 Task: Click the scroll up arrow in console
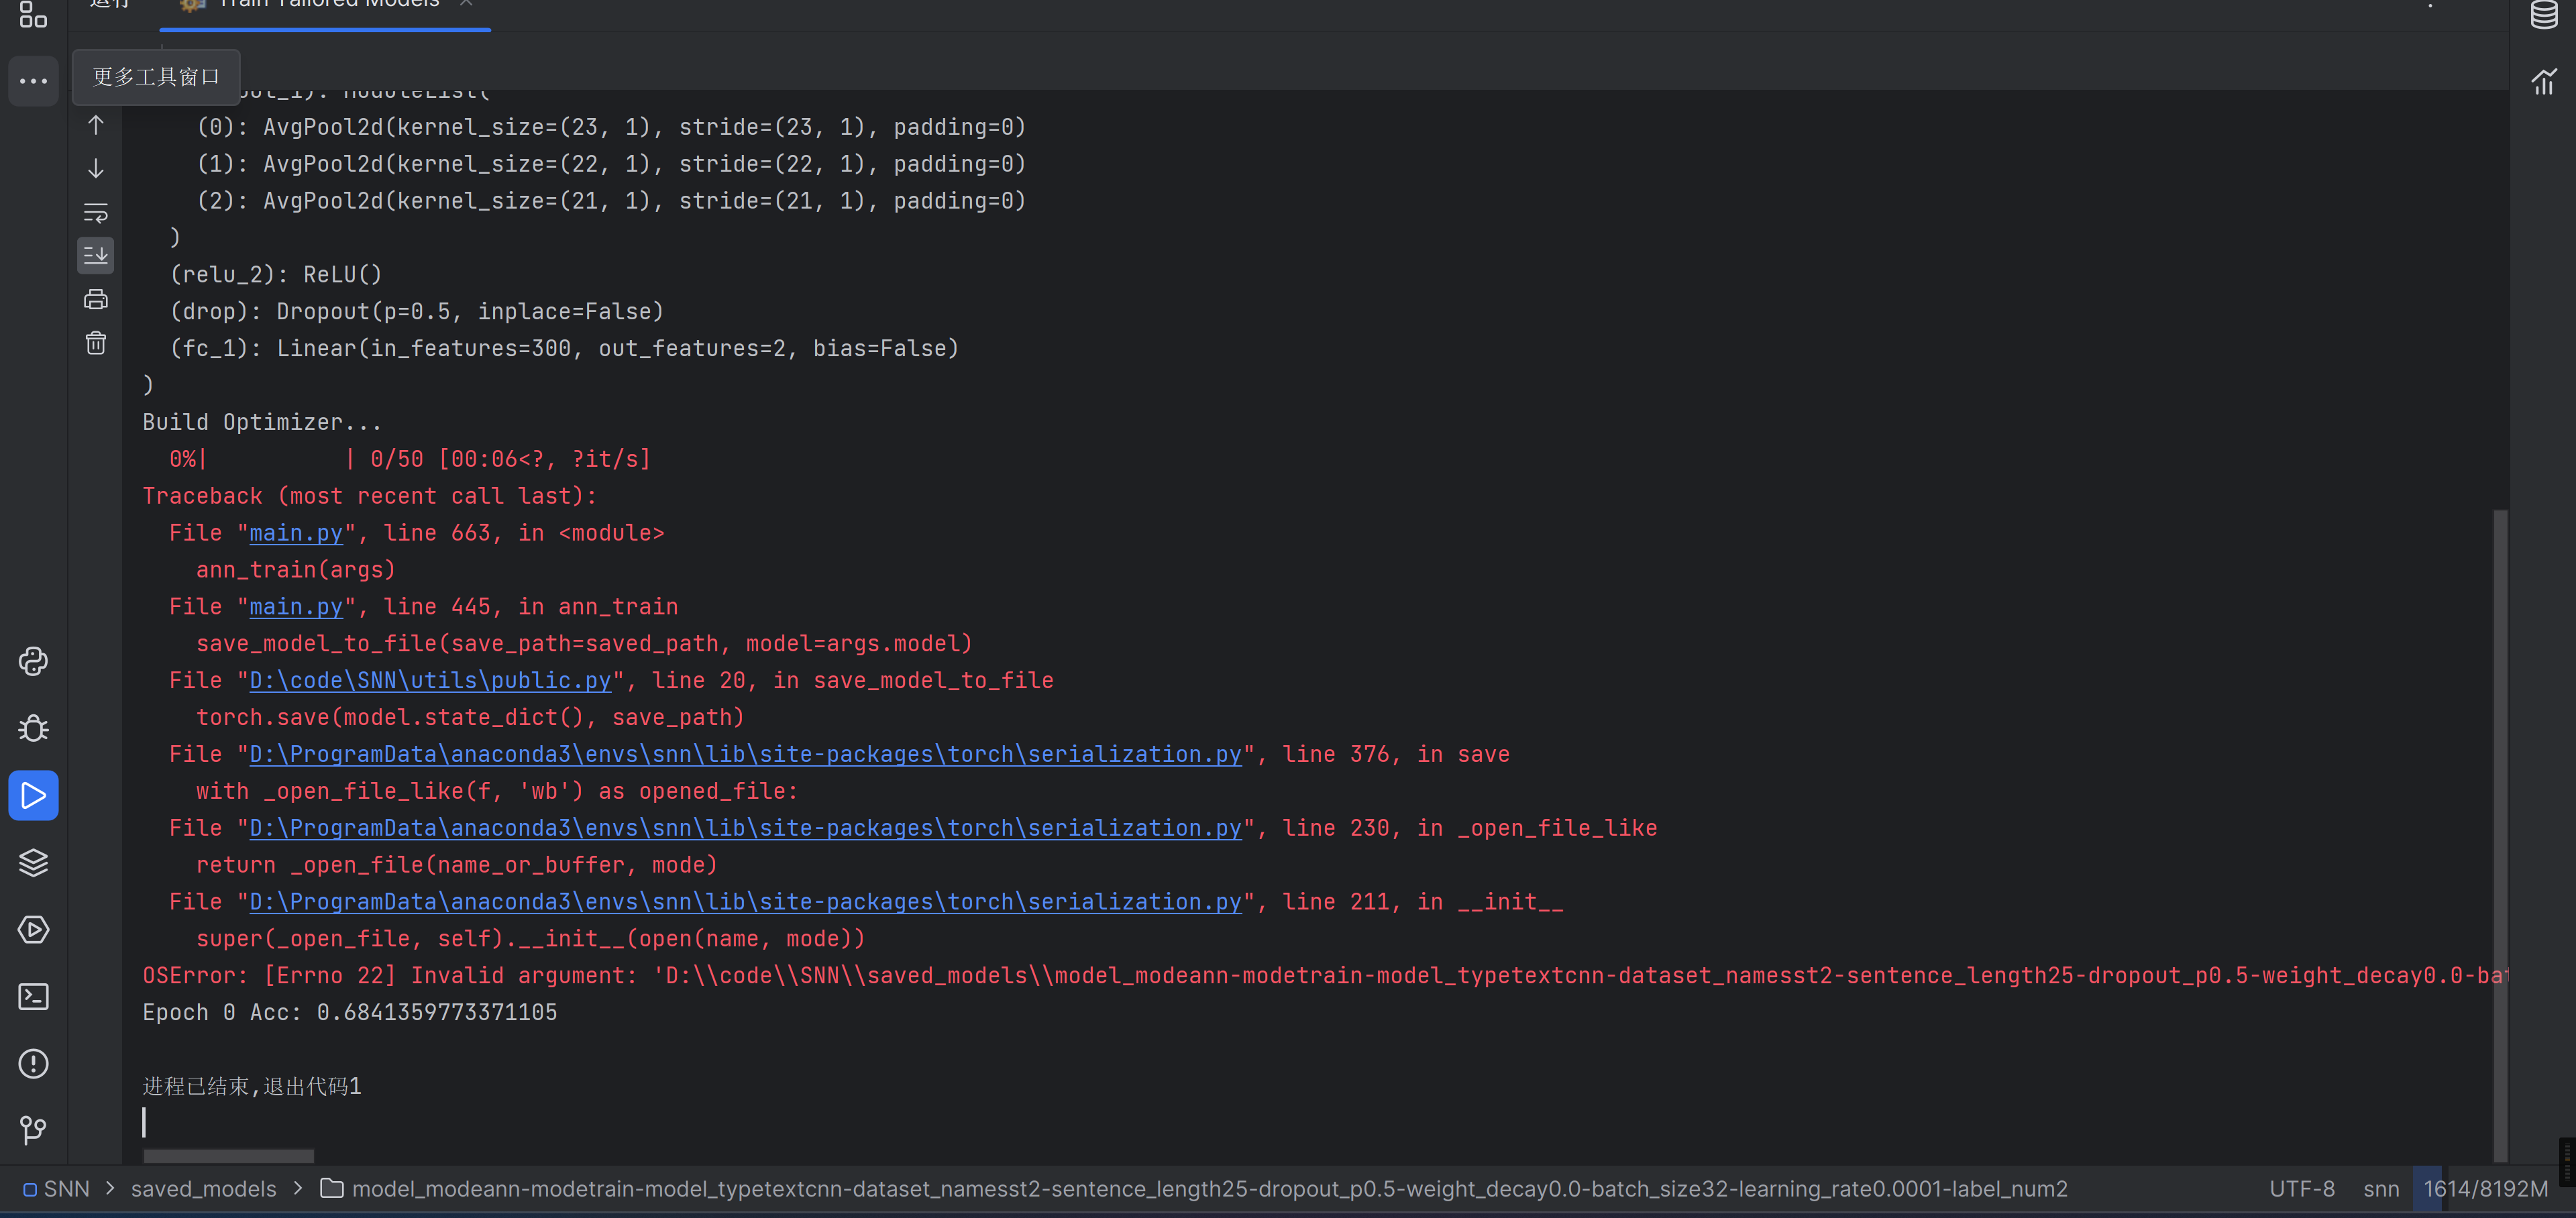pyautogui.click(x=96, y=125)
